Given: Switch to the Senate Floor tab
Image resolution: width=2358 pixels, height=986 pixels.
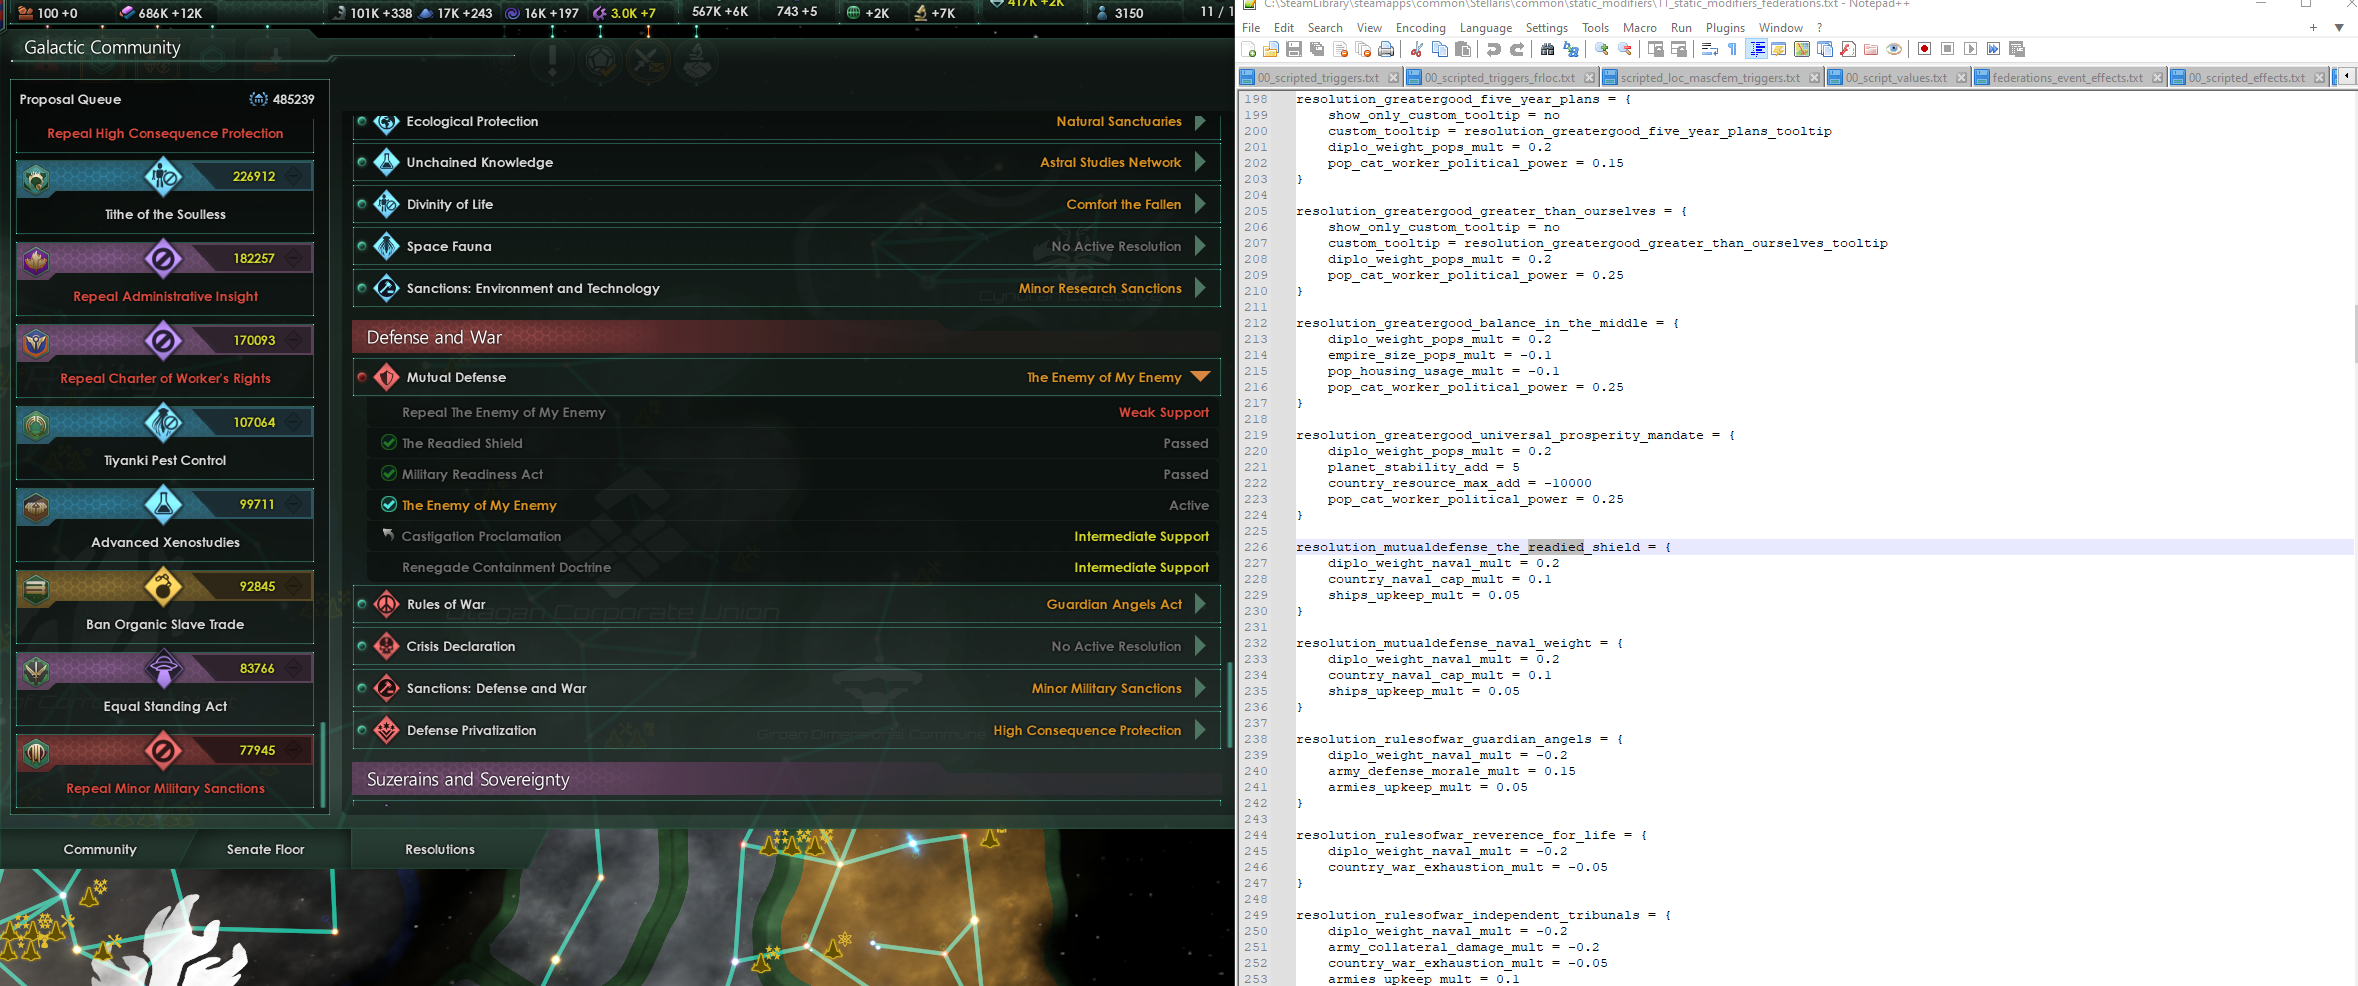Looking at the screenshot, I should (x=265, y=849).
